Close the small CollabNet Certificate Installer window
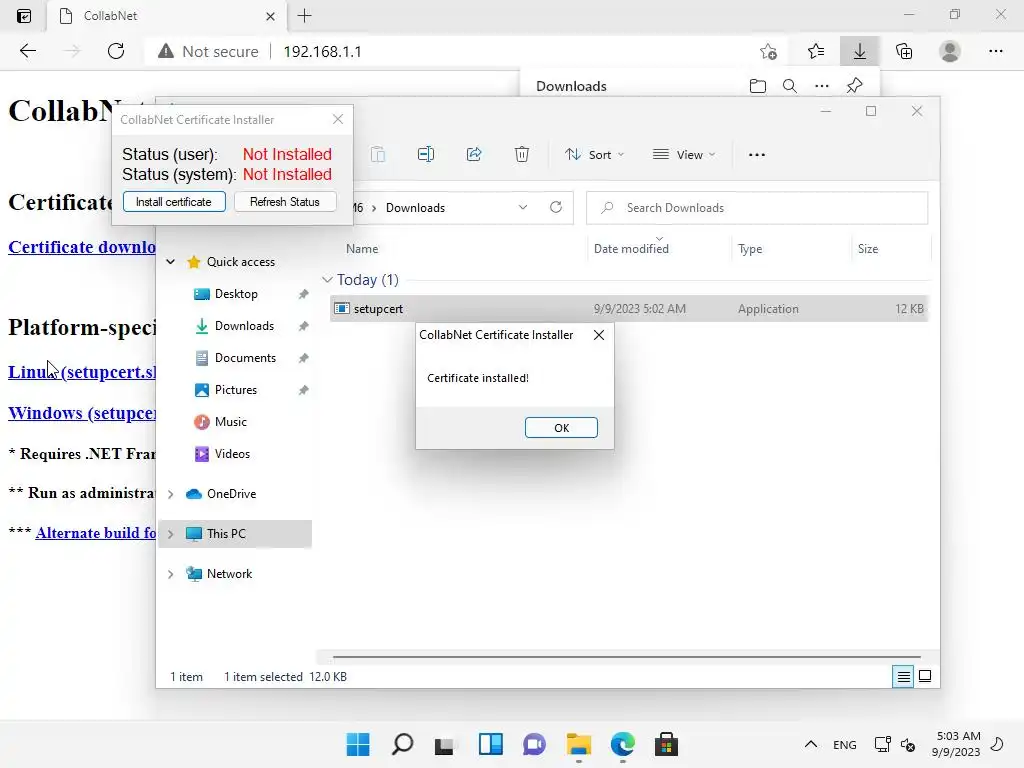 (338, 119)
